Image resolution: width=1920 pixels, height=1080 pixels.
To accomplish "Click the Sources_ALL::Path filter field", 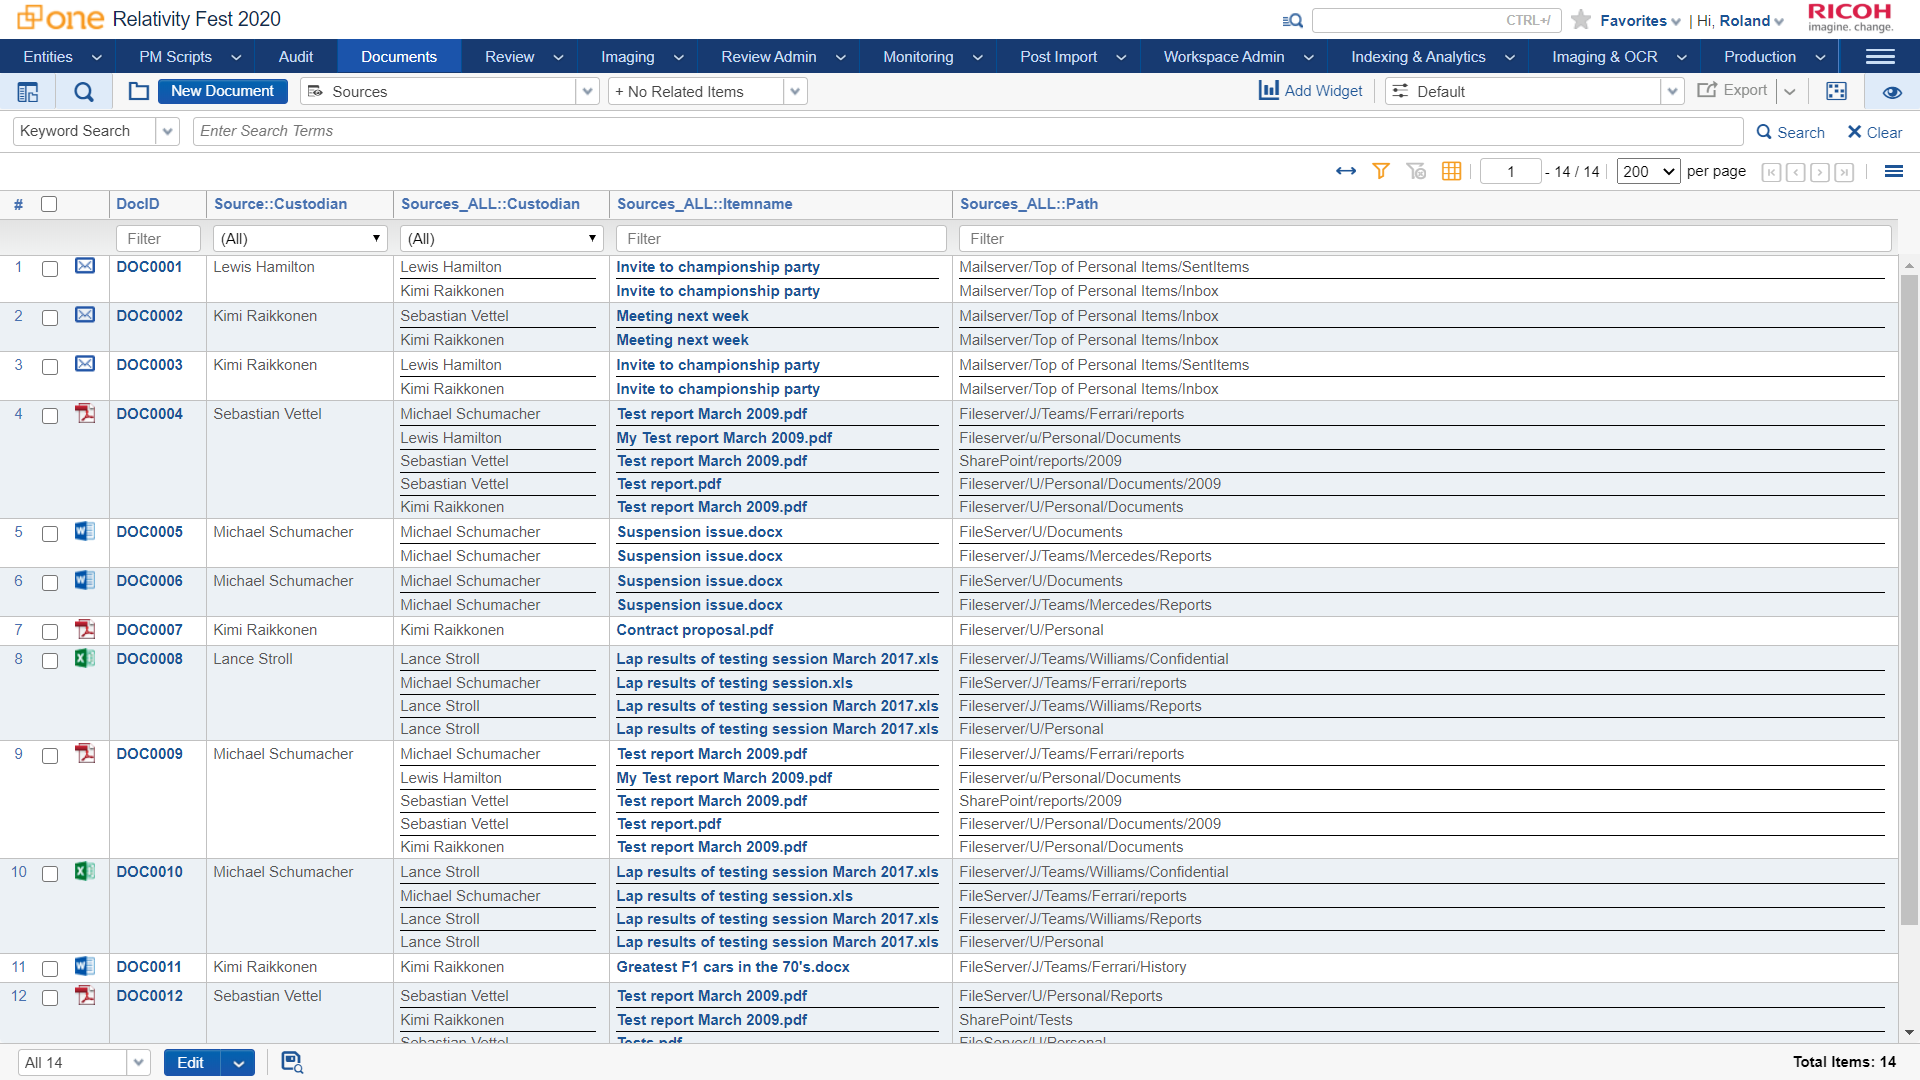I will 1425,238.
